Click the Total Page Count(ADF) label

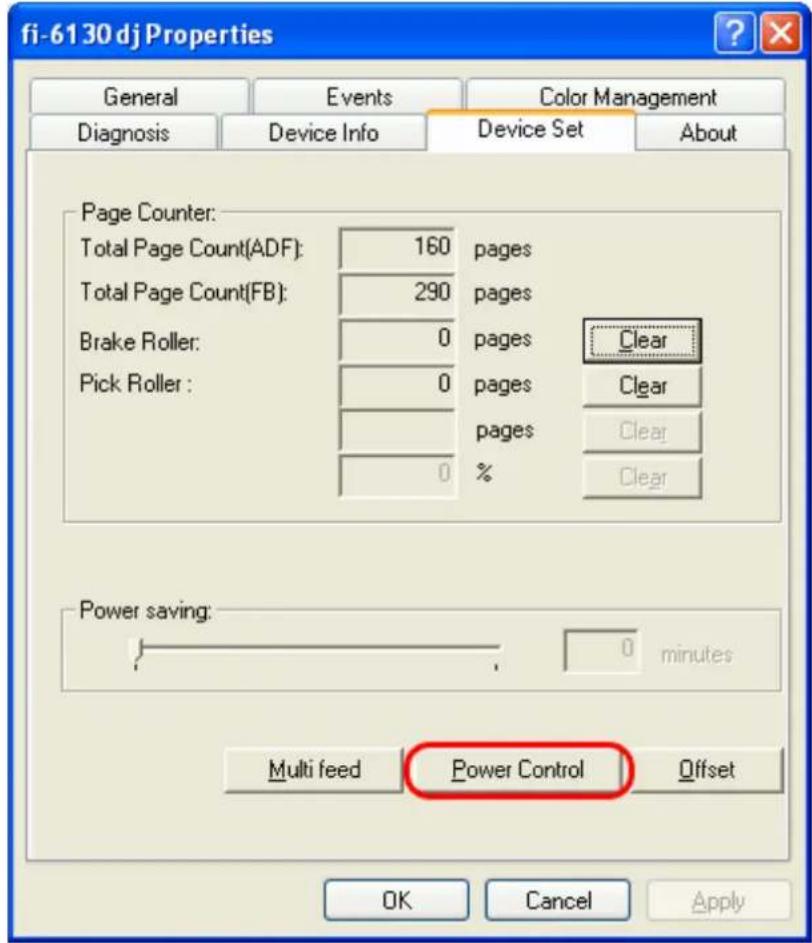click(x=192, y=248)
